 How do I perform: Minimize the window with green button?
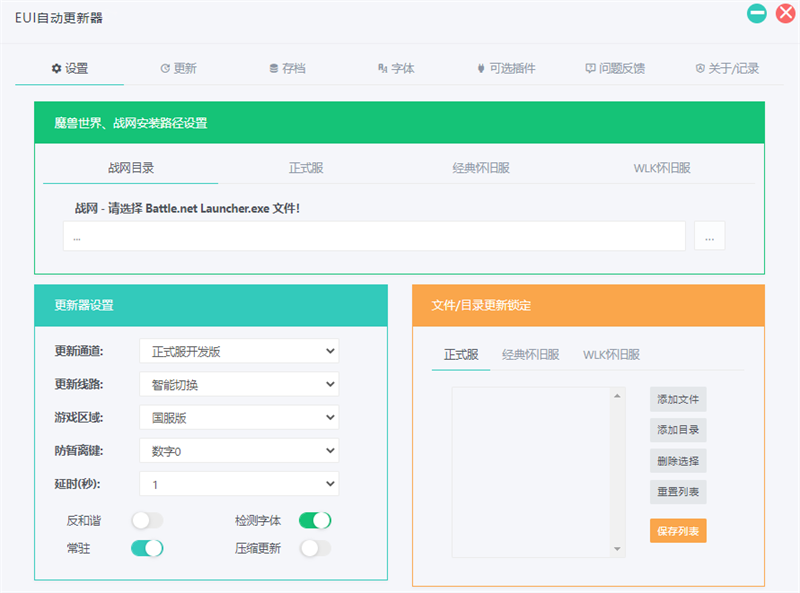point(757,14)
